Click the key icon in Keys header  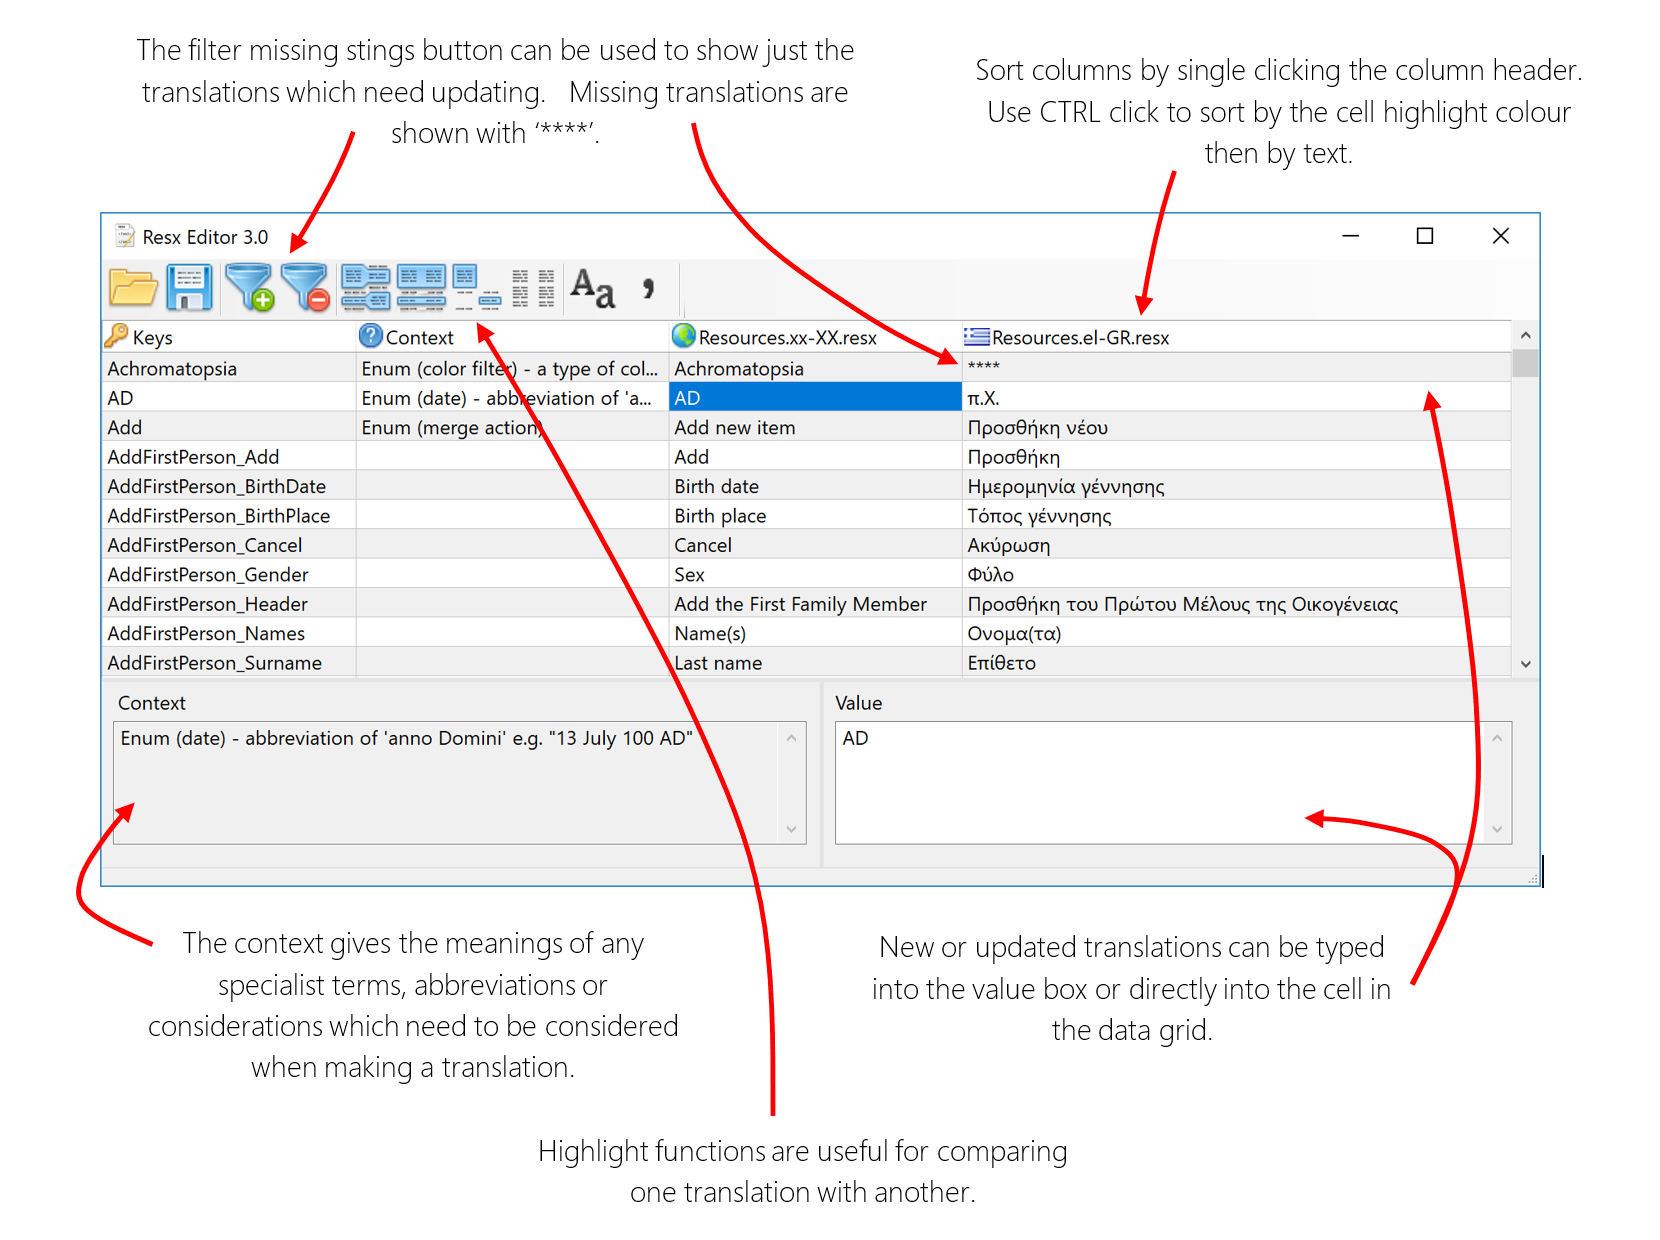[117, 335]
